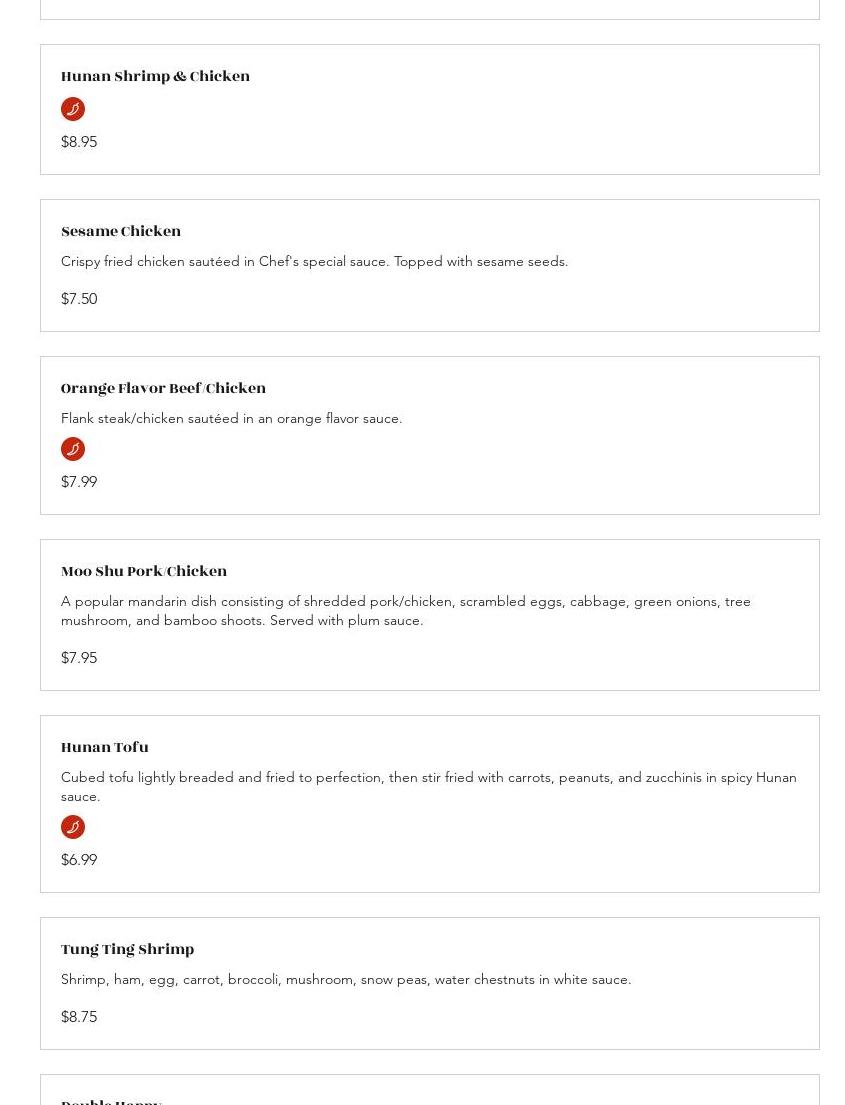Select the Hunan Tofu dish heading
The width and height of the screenshot is (845, 1105).
[x=105, y=748]
